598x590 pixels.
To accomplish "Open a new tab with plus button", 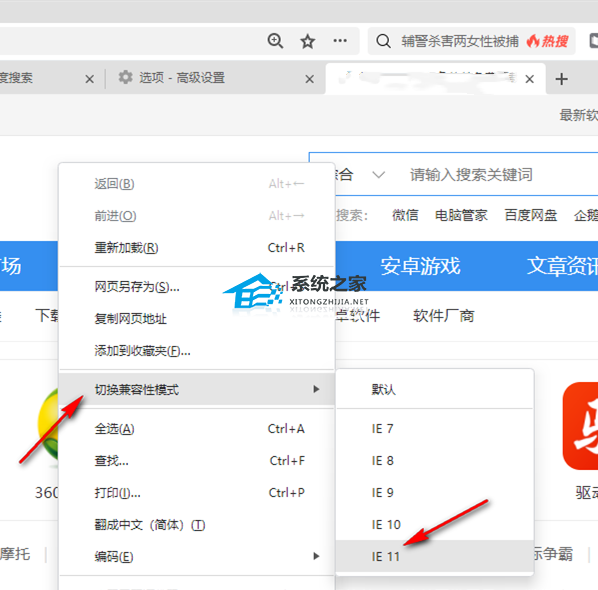I will click(x=561, y=79).
